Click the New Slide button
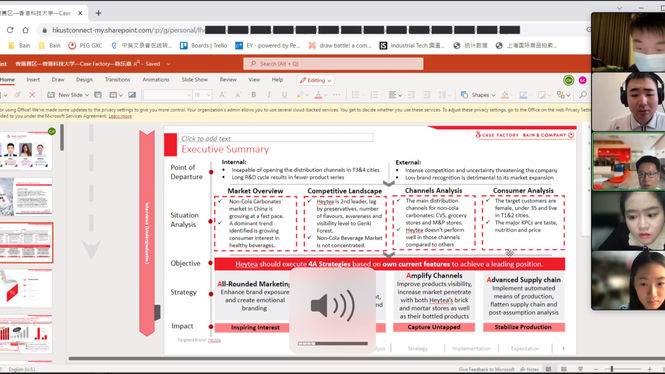 point(65,95)
